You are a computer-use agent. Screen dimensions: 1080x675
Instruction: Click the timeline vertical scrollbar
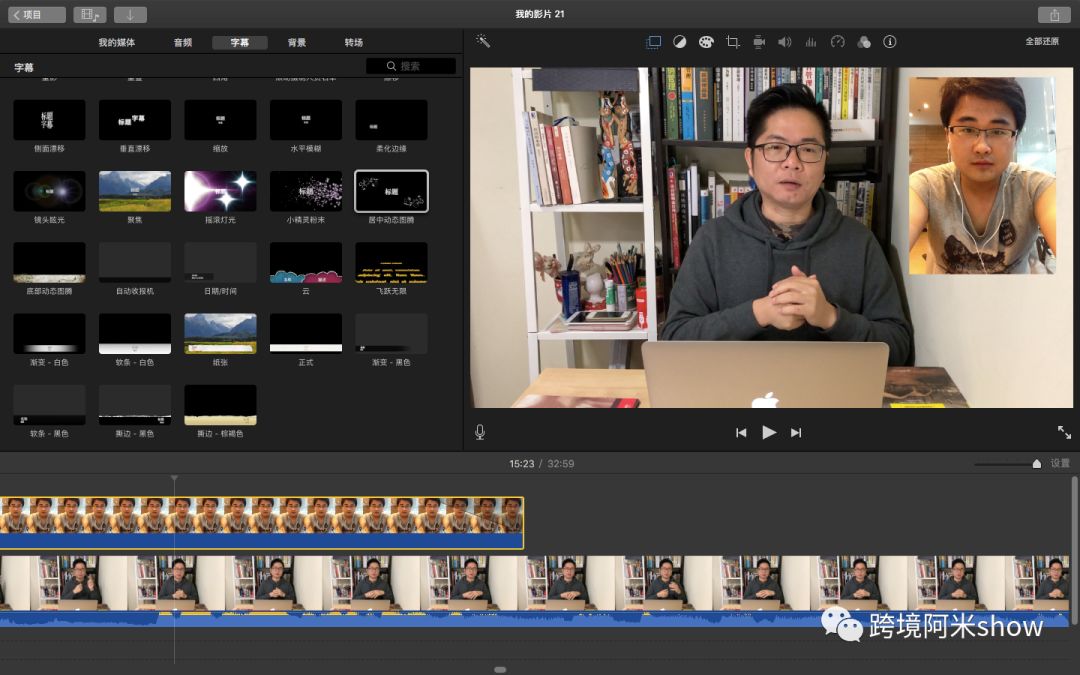pyautogui.click(x=1074, y=551)
